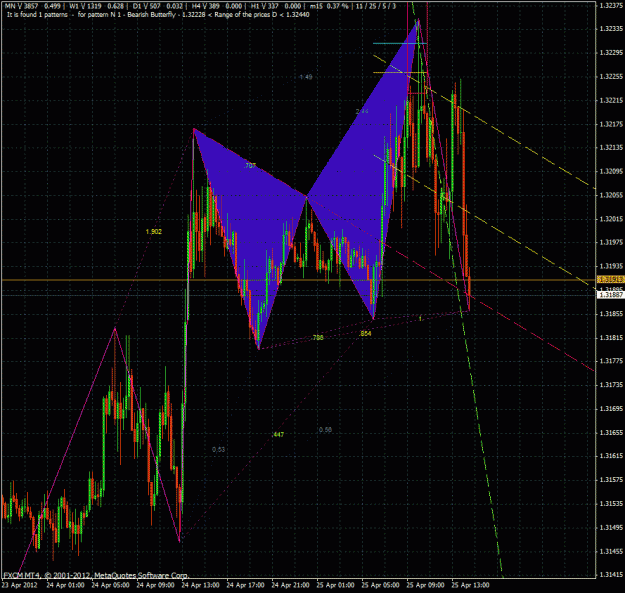This screenshot has width=625, height=593.
Task: Click the '25 Apr 13:00' time axis label
Action: click(471, 585)
